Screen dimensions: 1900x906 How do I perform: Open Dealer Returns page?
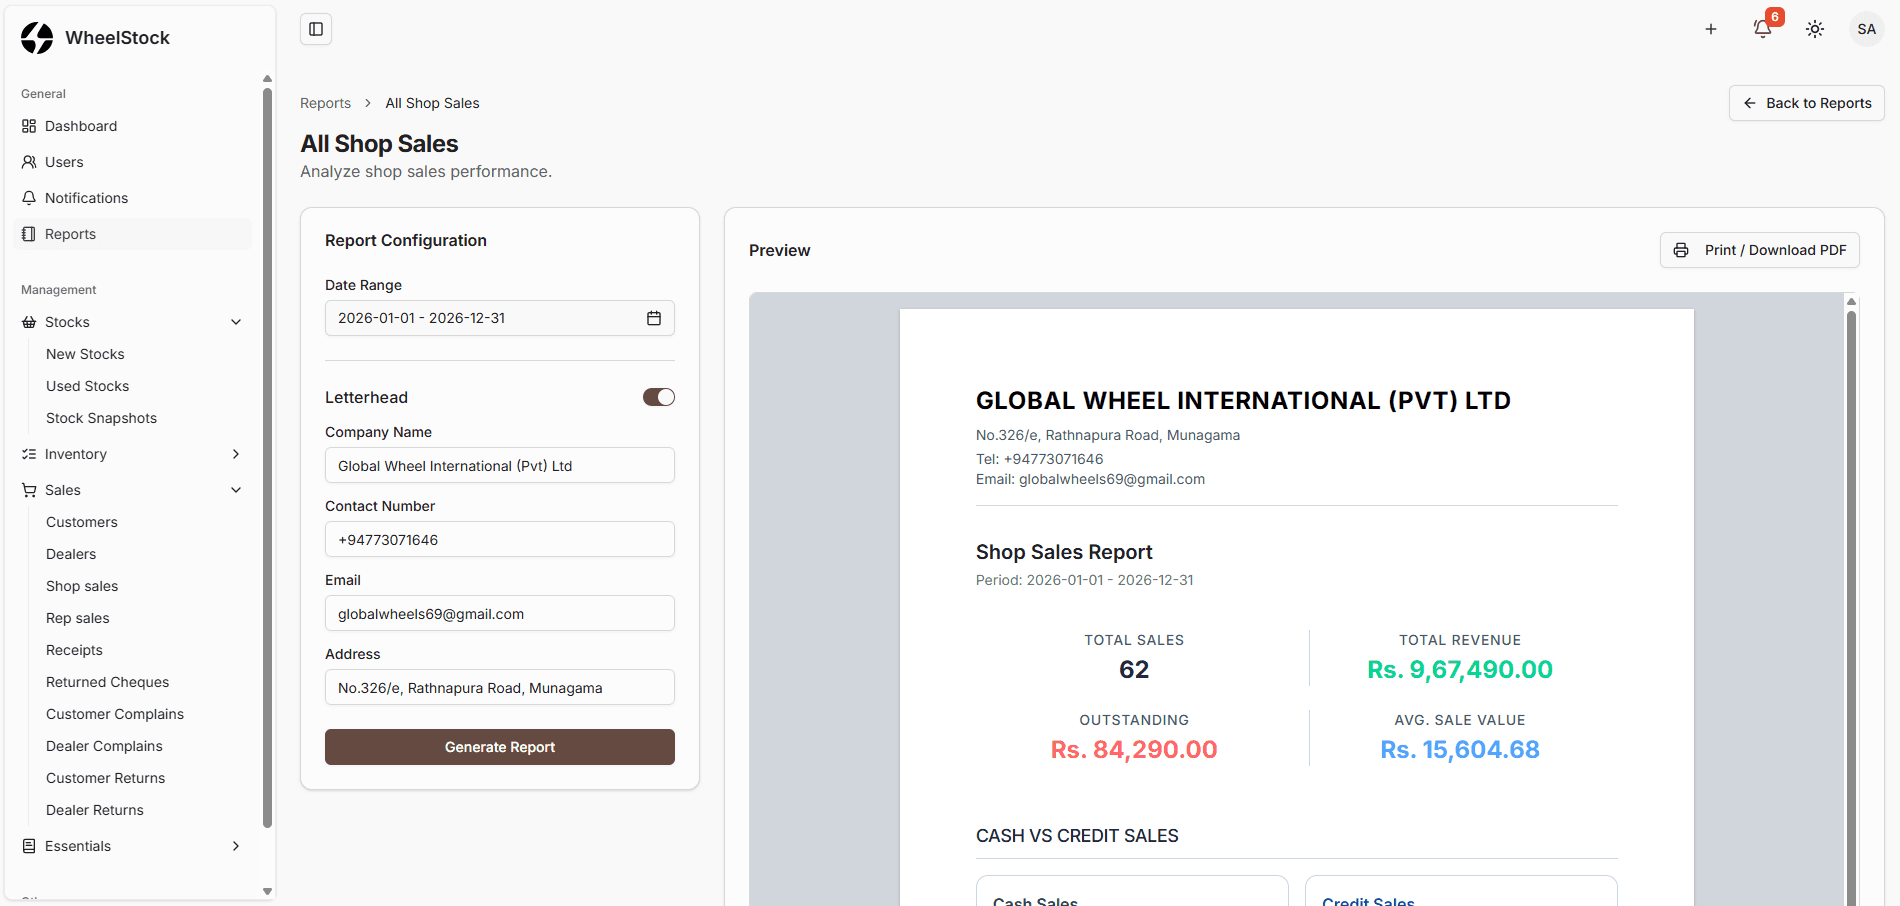pyautogui.click(x=95, y=810)
